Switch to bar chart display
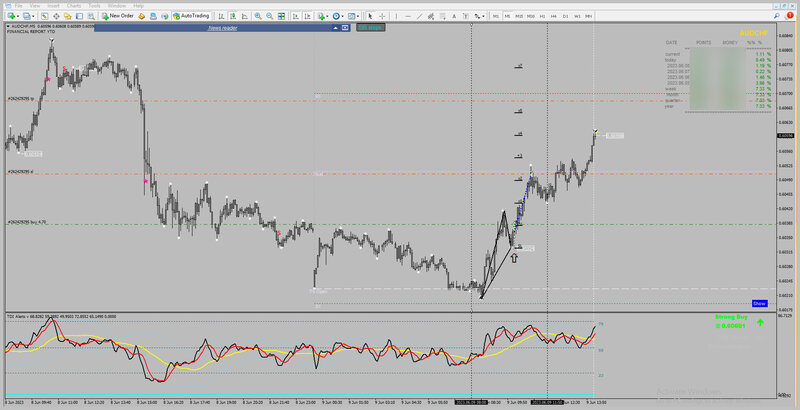Image resolution: width=800 pixels, height=410 pixels. (x=221, y=16)
